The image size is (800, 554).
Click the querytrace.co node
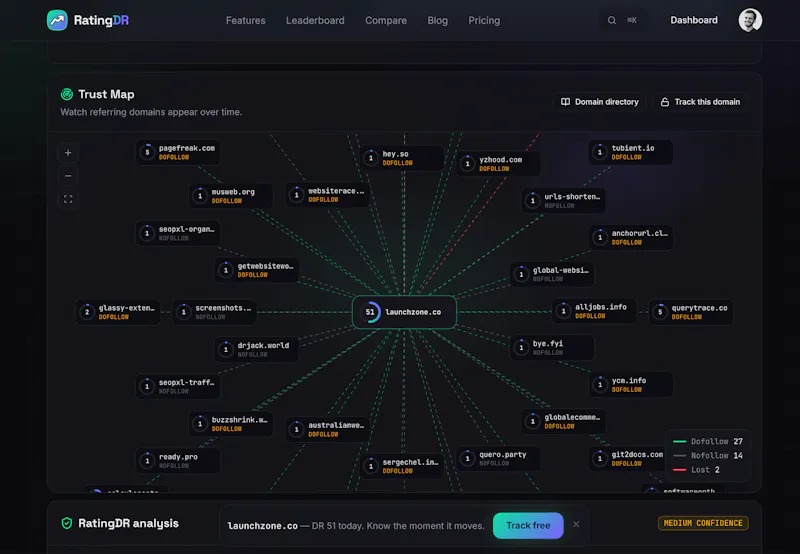click(691, 312)
